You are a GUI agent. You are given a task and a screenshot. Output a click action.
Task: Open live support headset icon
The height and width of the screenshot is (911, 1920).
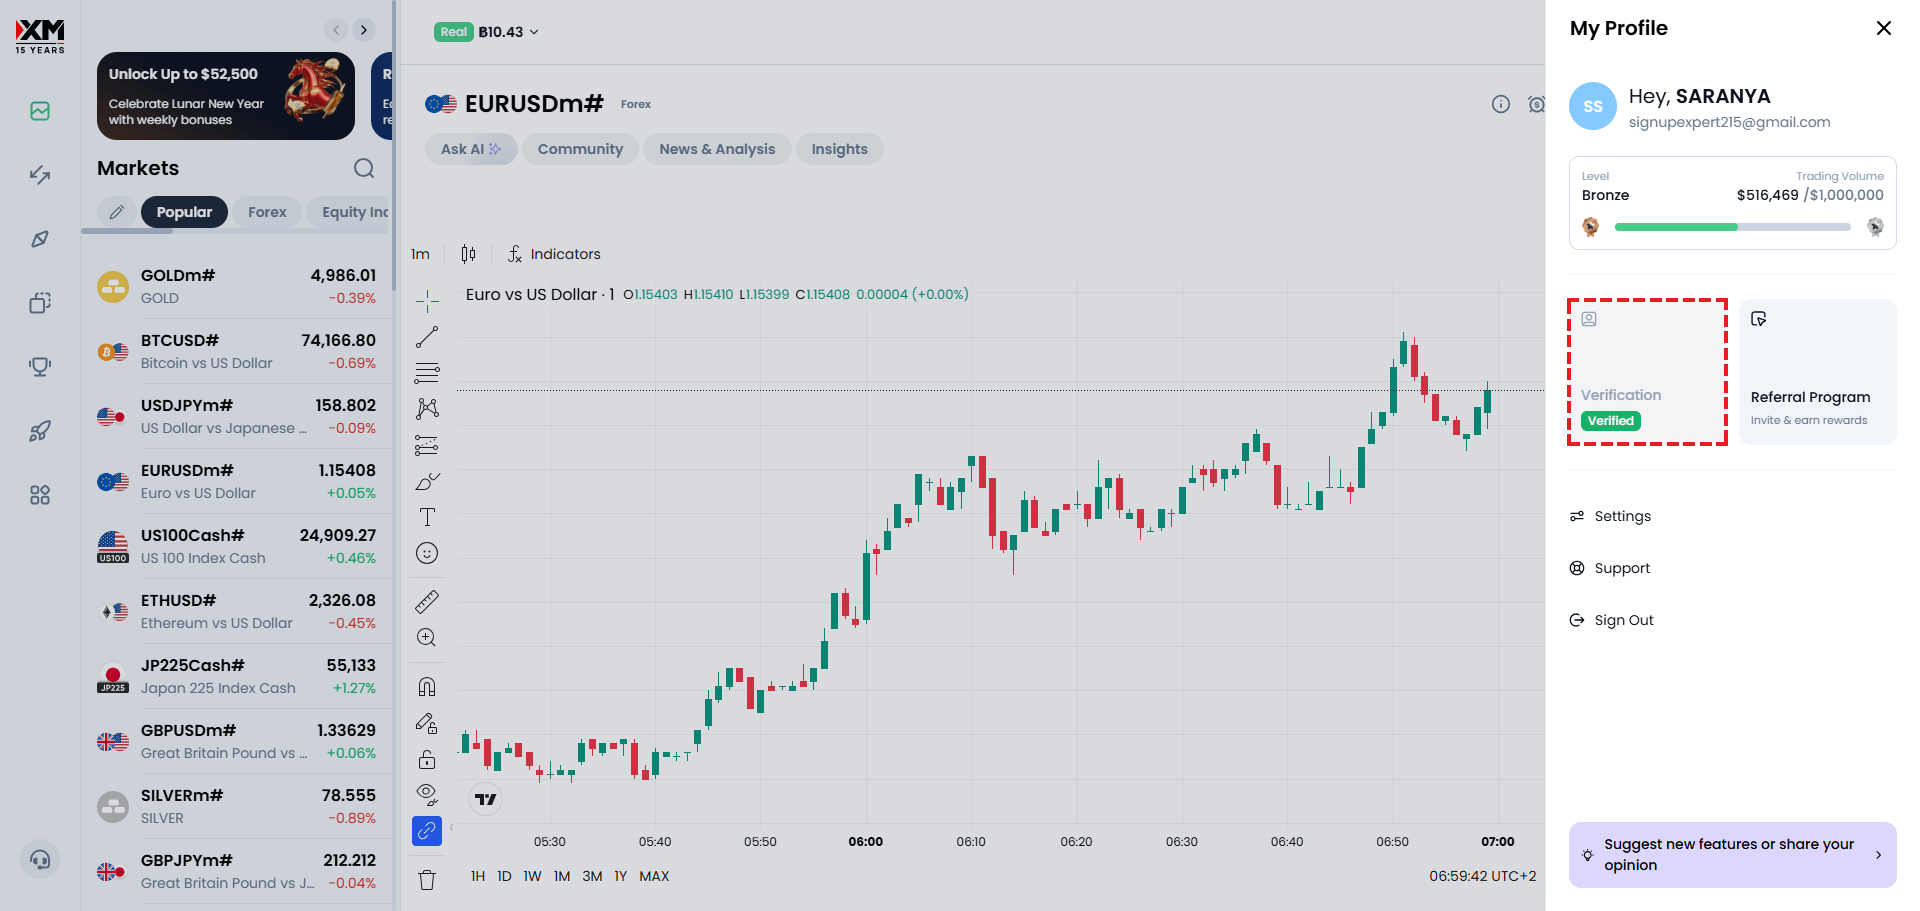click(x=40, y=859)
